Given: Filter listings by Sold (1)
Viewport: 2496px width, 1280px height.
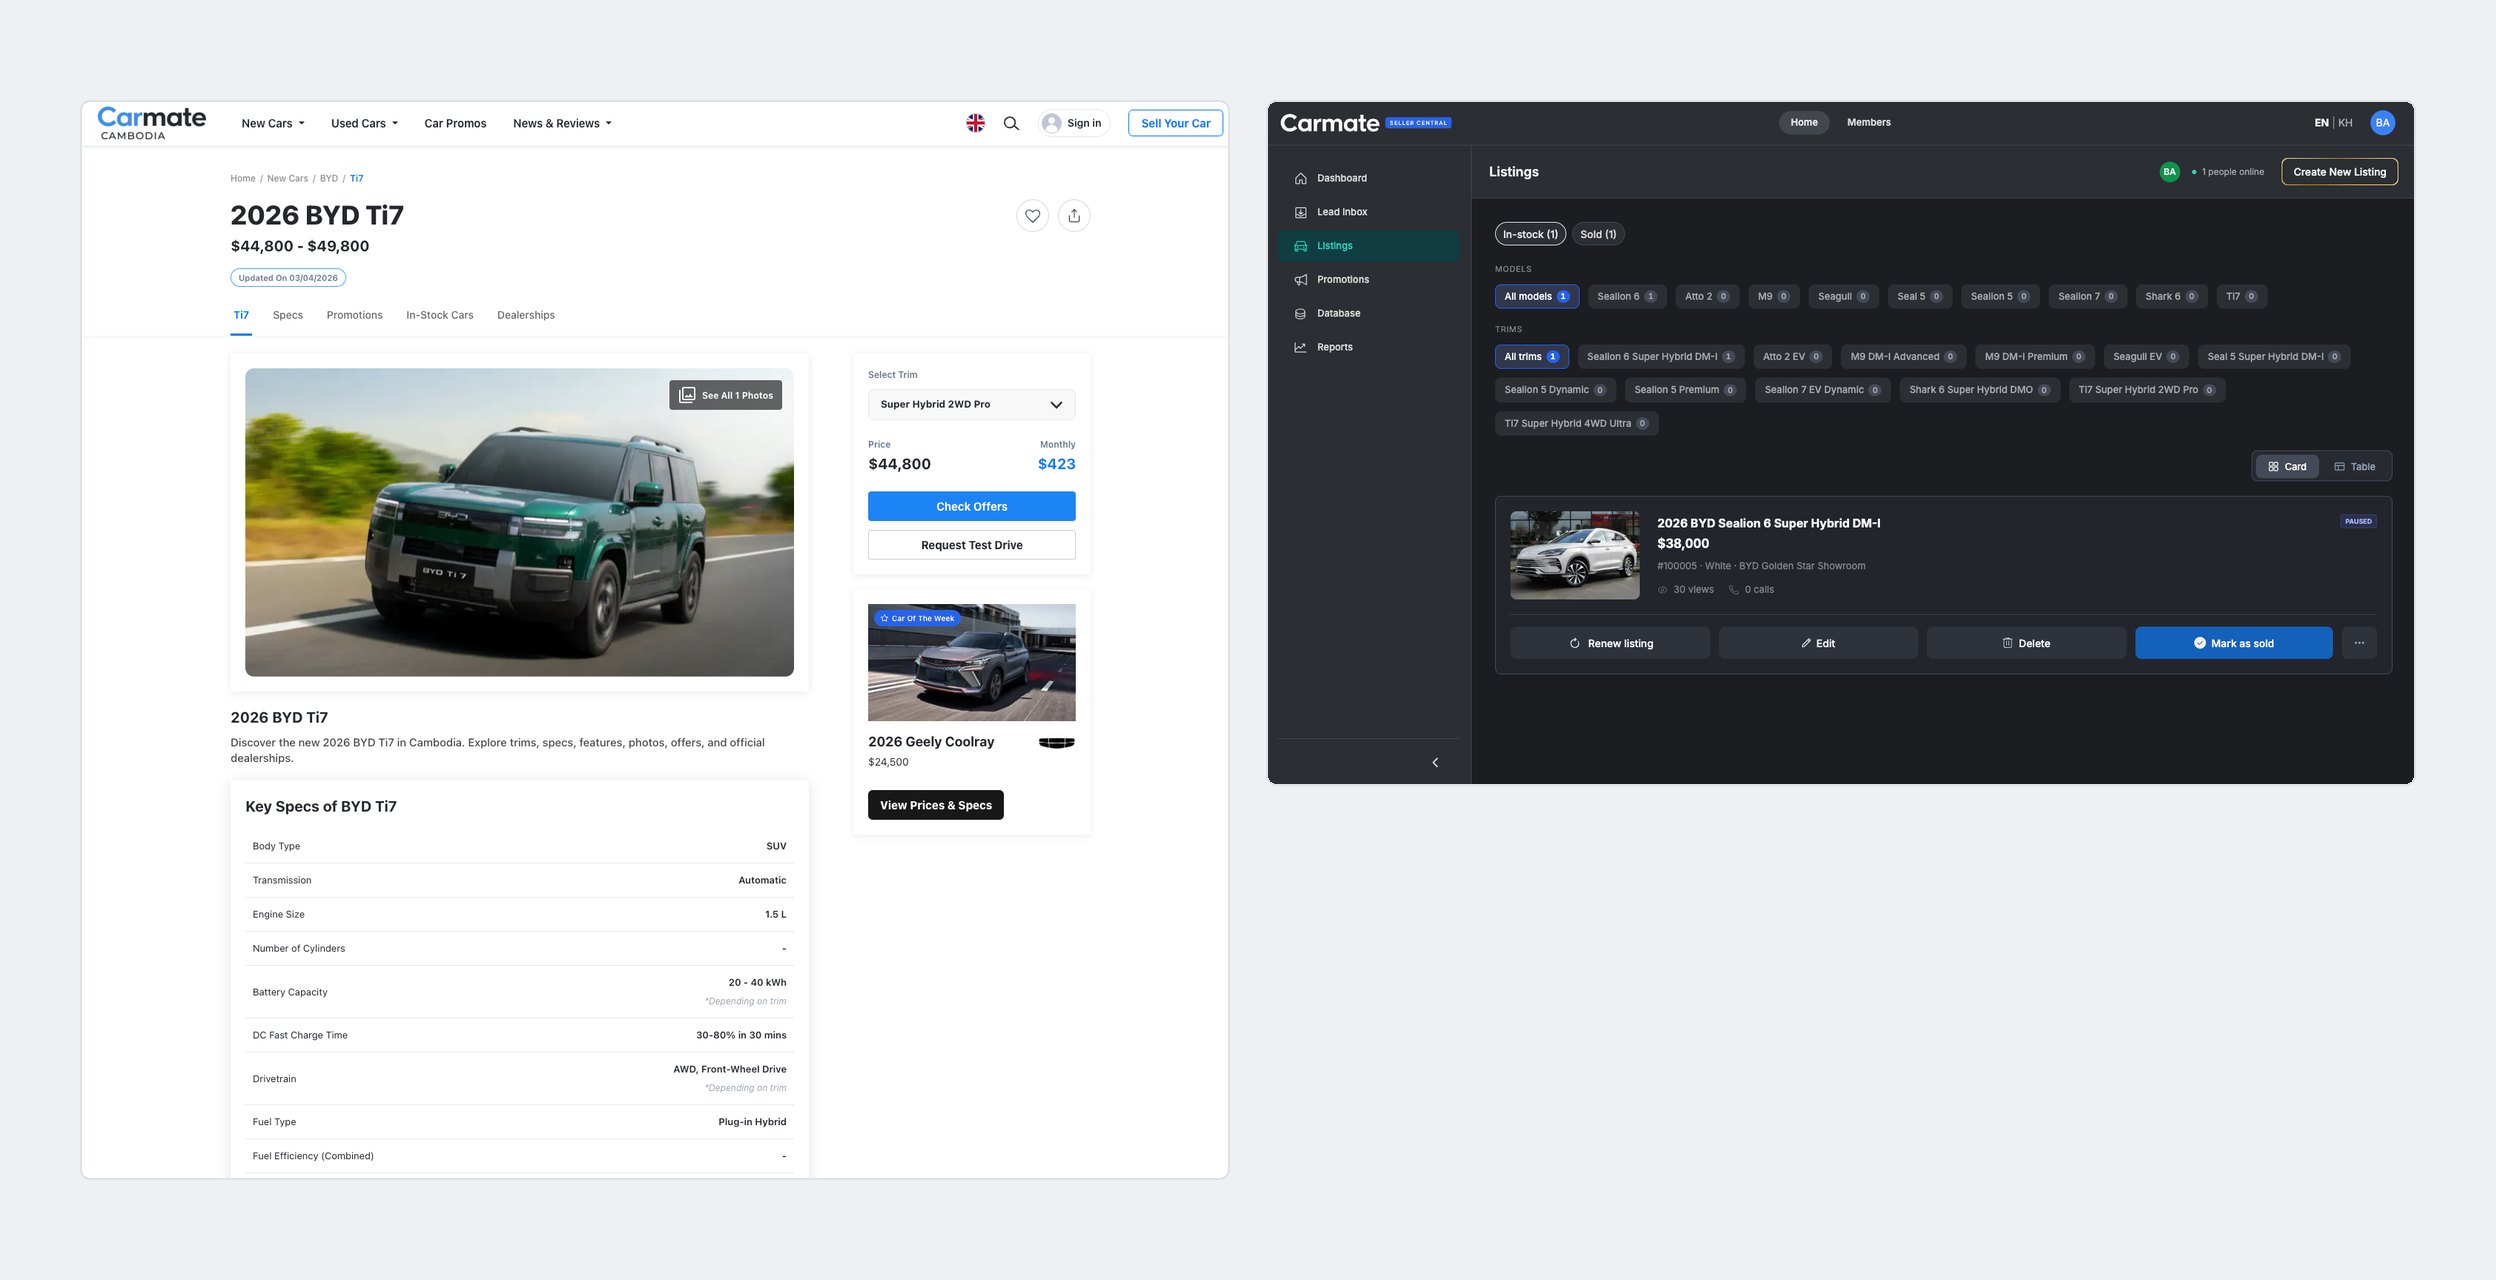Looking at the screenshot, I should [x=1598, y=234].
